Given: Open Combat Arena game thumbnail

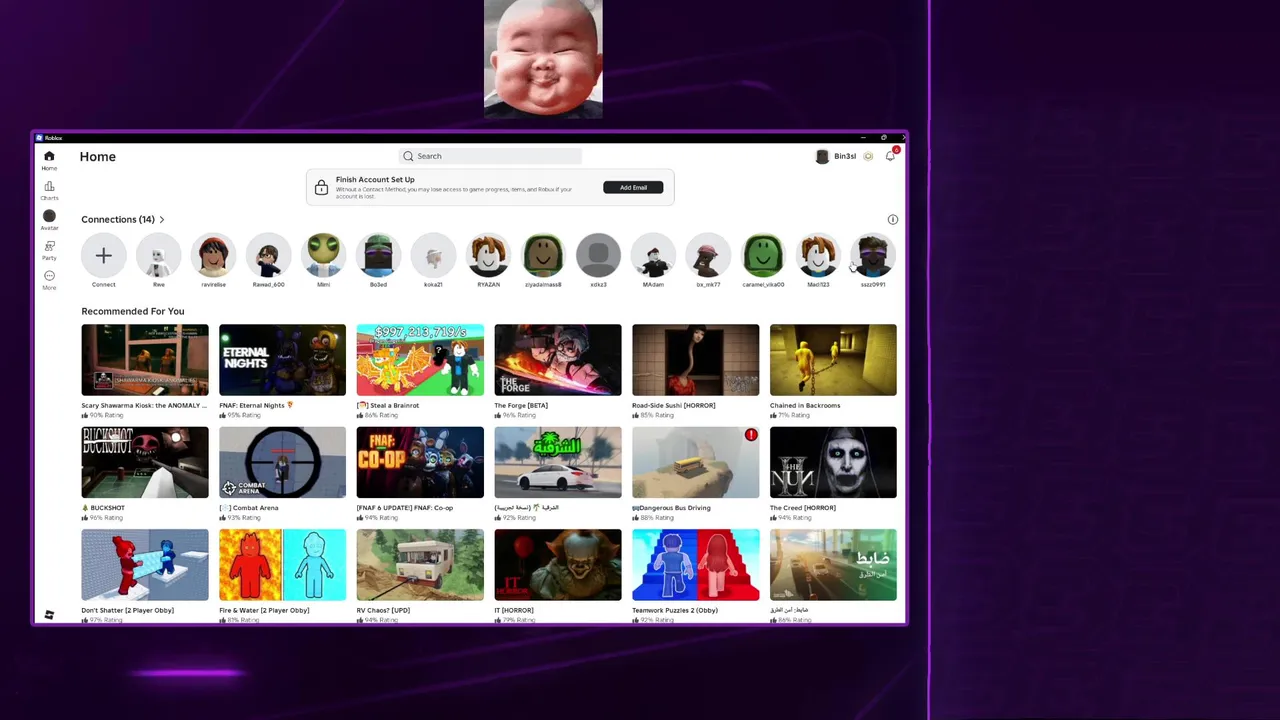Looking at the screenshot, I should 282,462.
